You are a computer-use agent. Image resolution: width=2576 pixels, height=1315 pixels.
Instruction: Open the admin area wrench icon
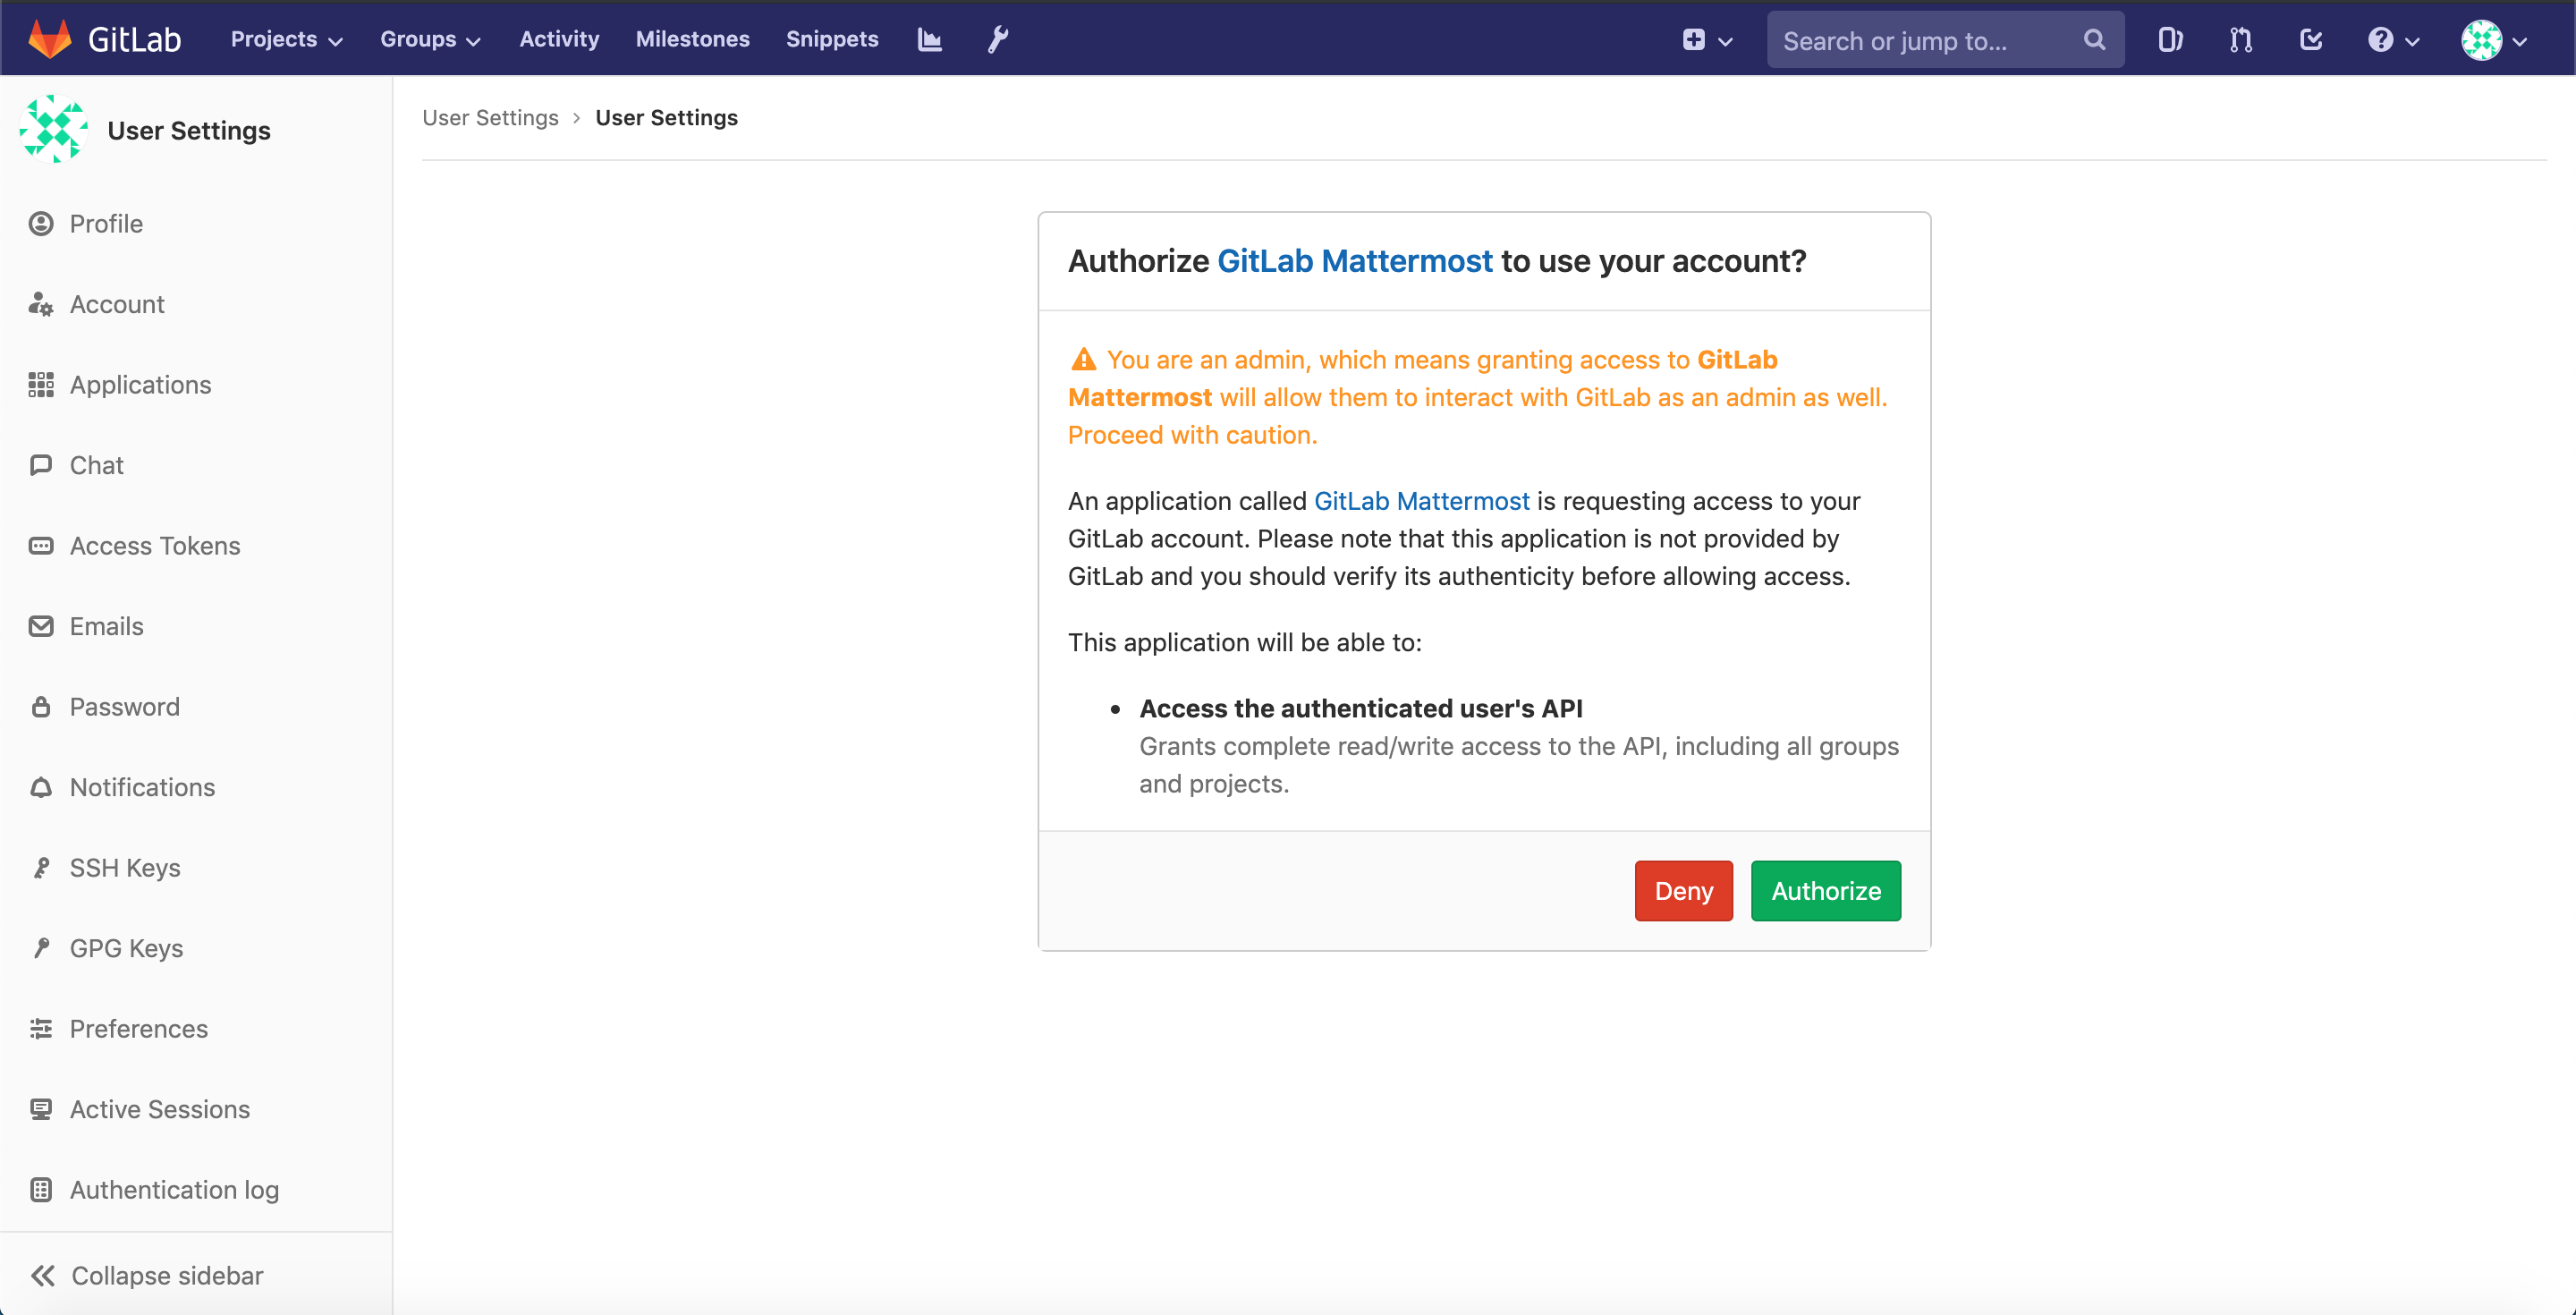[x=998, y=39]
